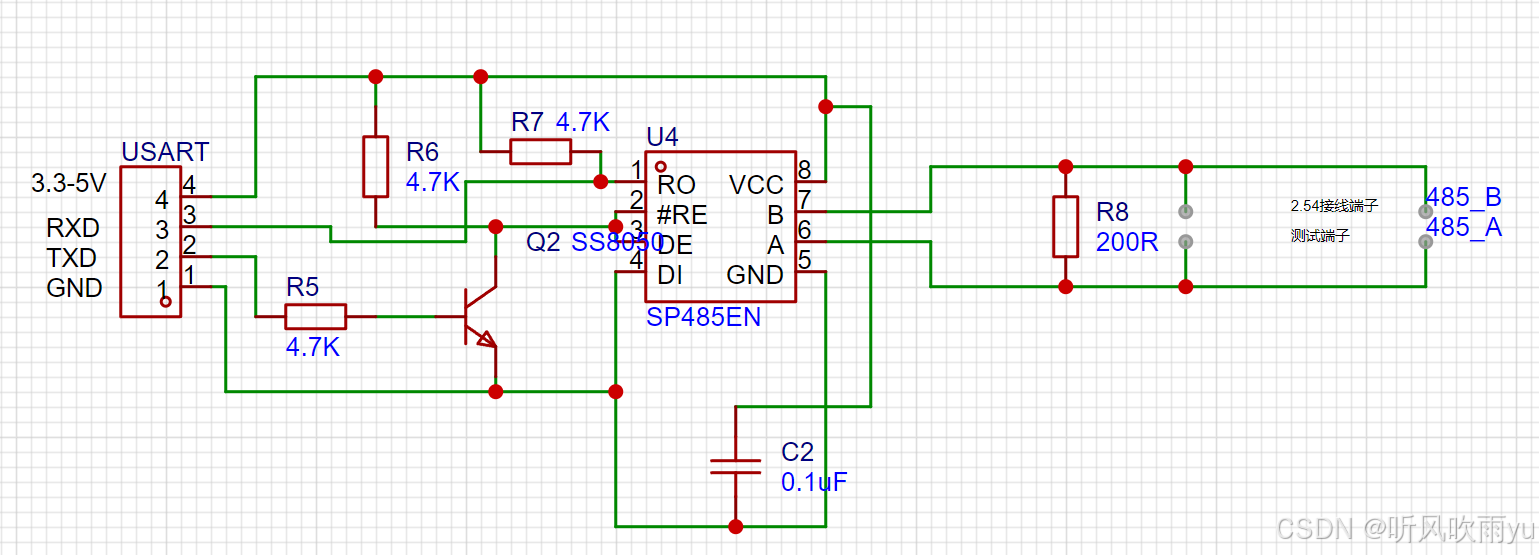Click the R8 designator label
This screenshot has height=555, width=1539.
1112,212
